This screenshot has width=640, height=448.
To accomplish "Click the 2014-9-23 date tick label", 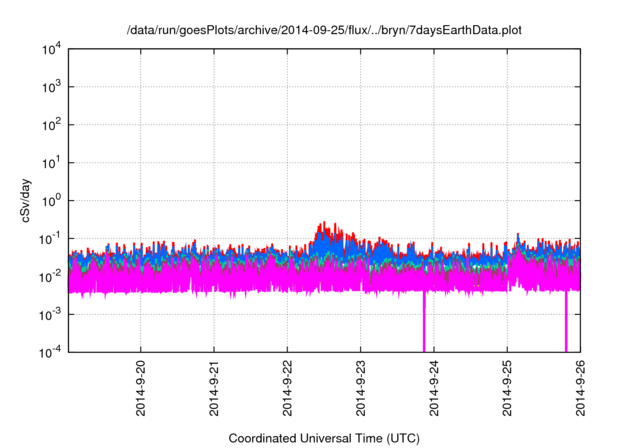I will pyautogui.click(x=360, y=388).
